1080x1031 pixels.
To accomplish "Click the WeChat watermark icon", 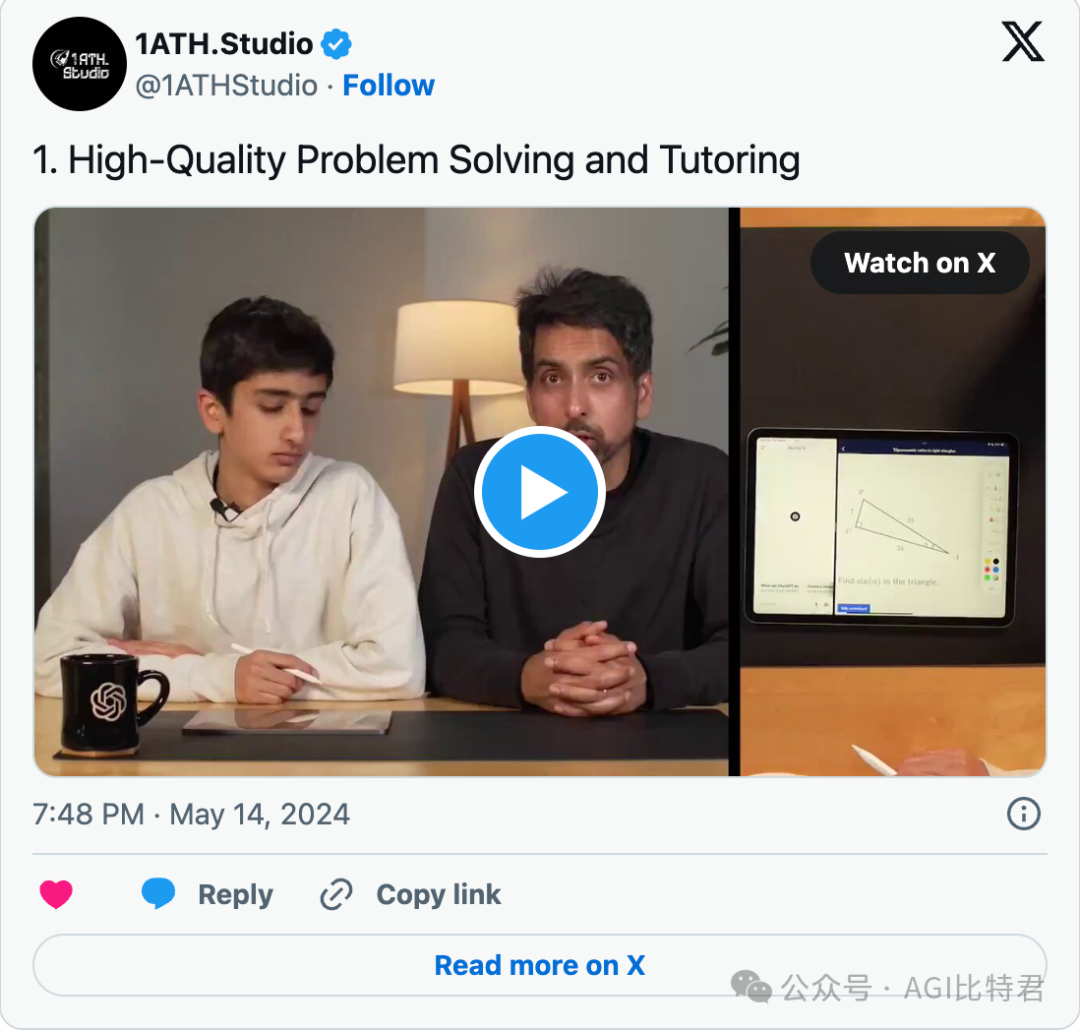I will pyautogui.click(x=751, y=986).
